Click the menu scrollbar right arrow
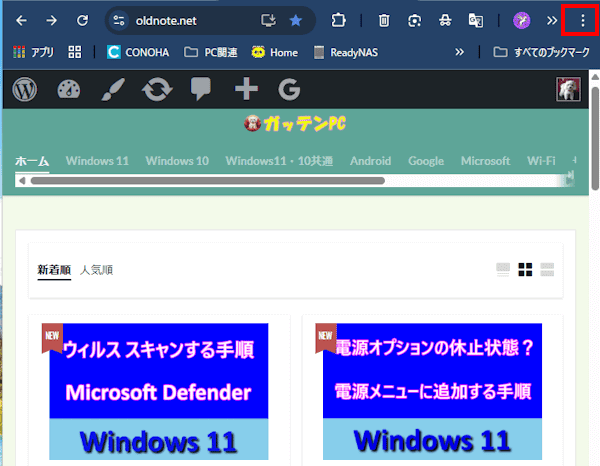600x466 pixels. (570, 180)
